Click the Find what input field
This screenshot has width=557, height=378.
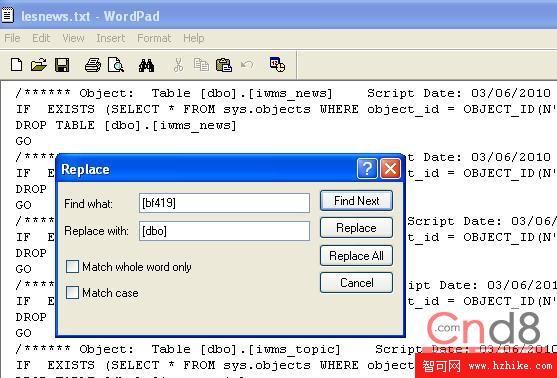point(224,203)
